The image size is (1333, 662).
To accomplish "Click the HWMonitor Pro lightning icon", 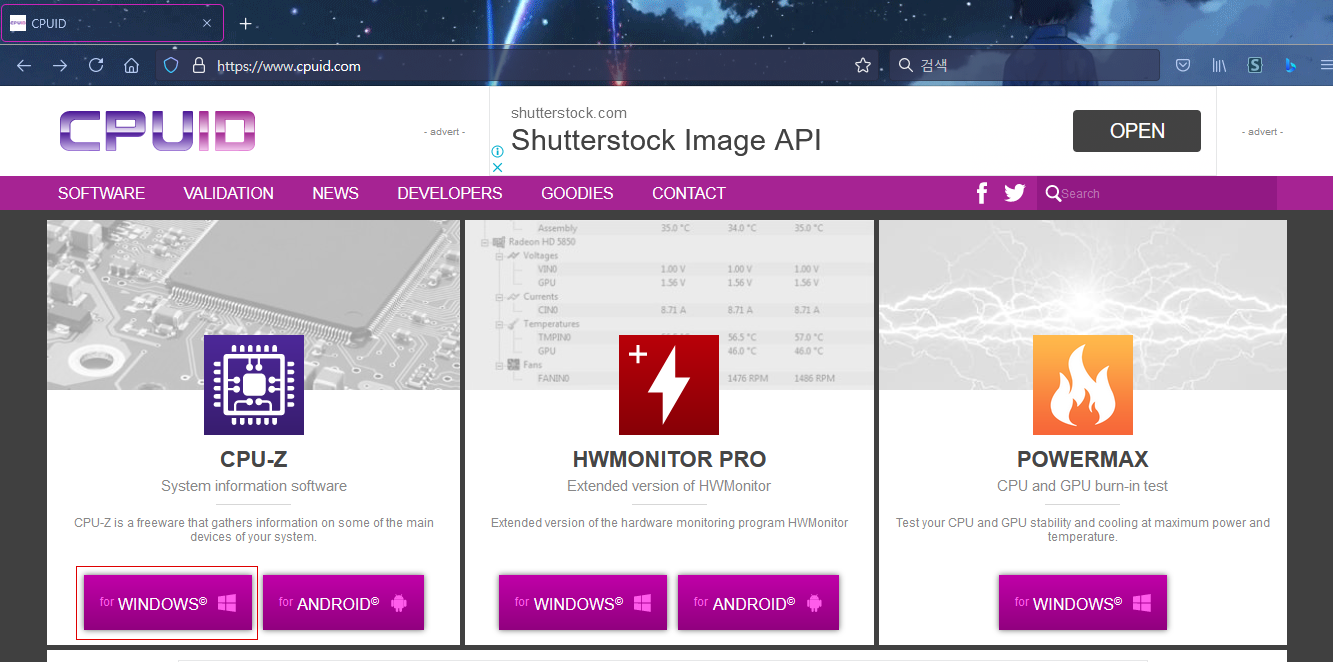I will [669, 385].
